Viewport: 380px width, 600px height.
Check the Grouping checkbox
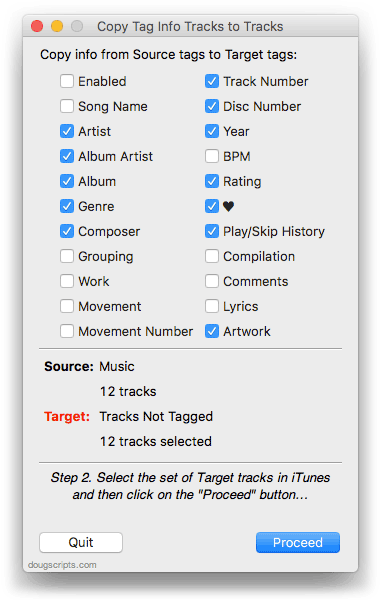pyautogui.click(x=67, y=256)
